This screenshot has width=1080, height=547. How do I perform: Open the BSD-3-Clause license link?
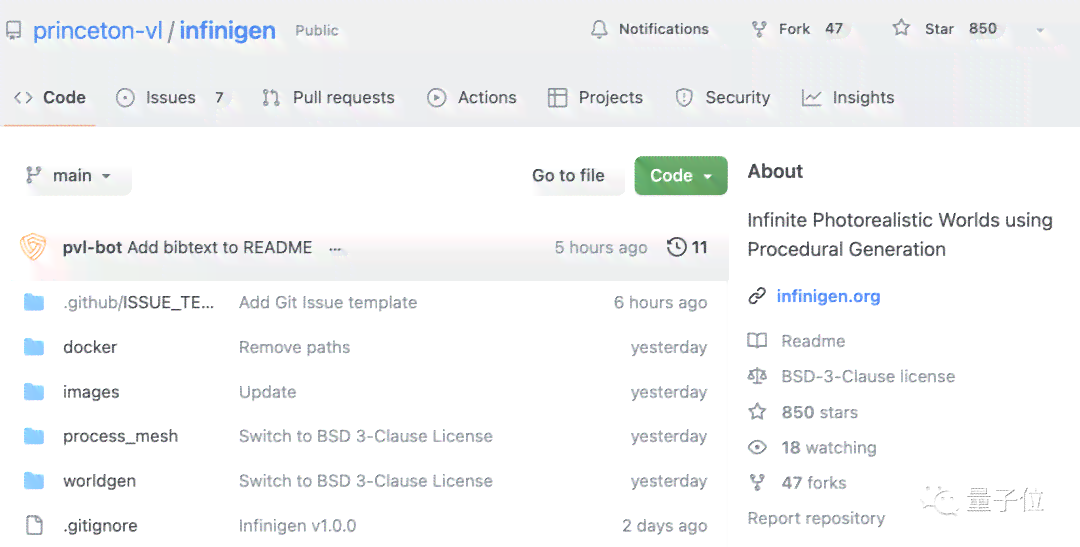tap(868, 376)
